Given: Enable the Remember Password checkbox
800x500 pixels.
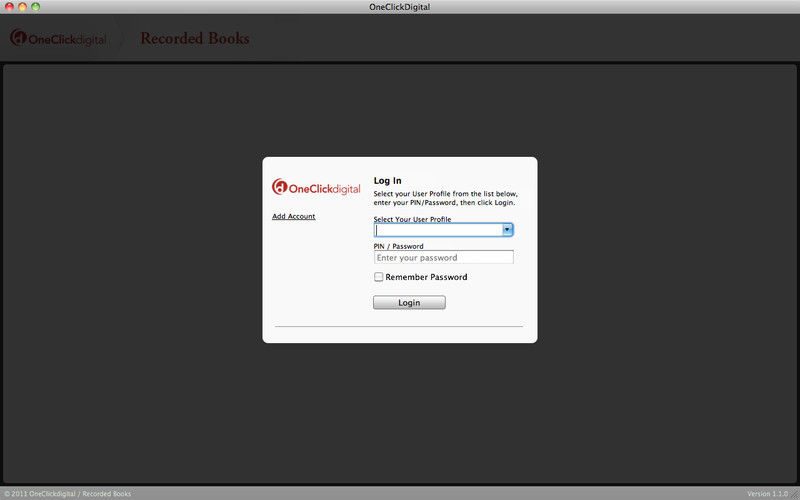Looking at the screenshot, I should click(379, 277).
